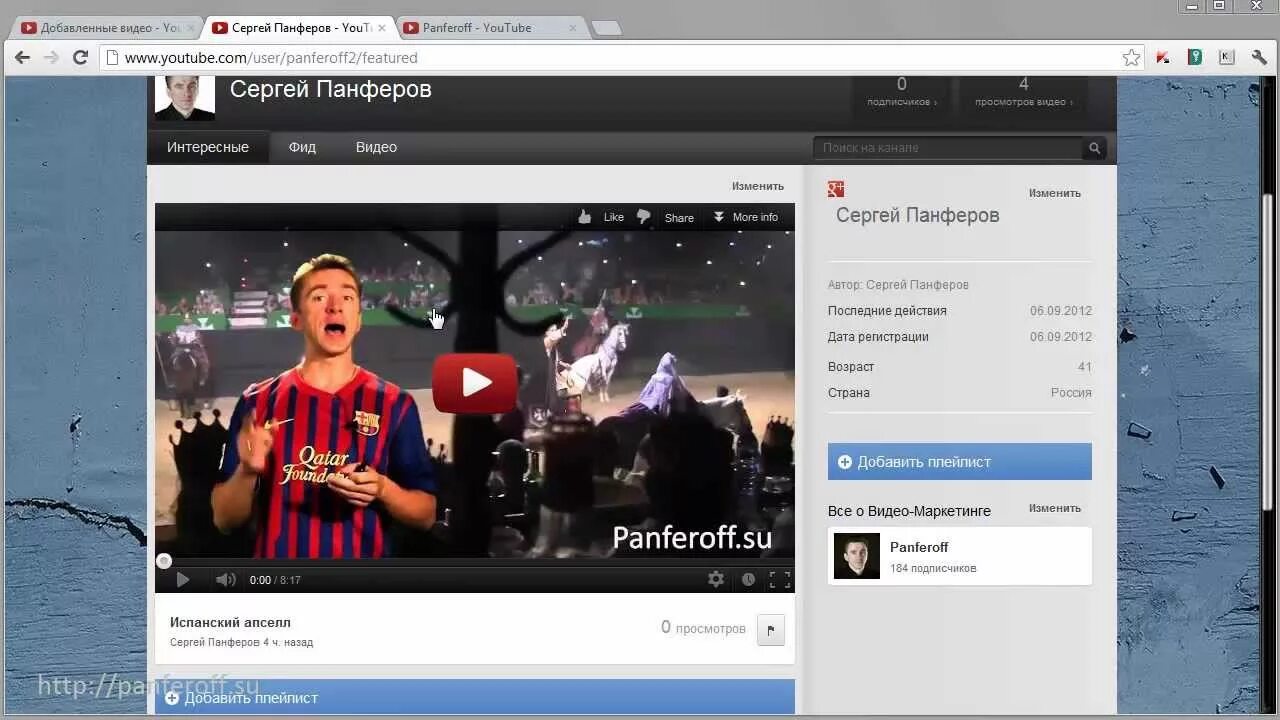Click the 0 просмотров view count
Screen dimensions: 1280x720
[x=703, y=628]
